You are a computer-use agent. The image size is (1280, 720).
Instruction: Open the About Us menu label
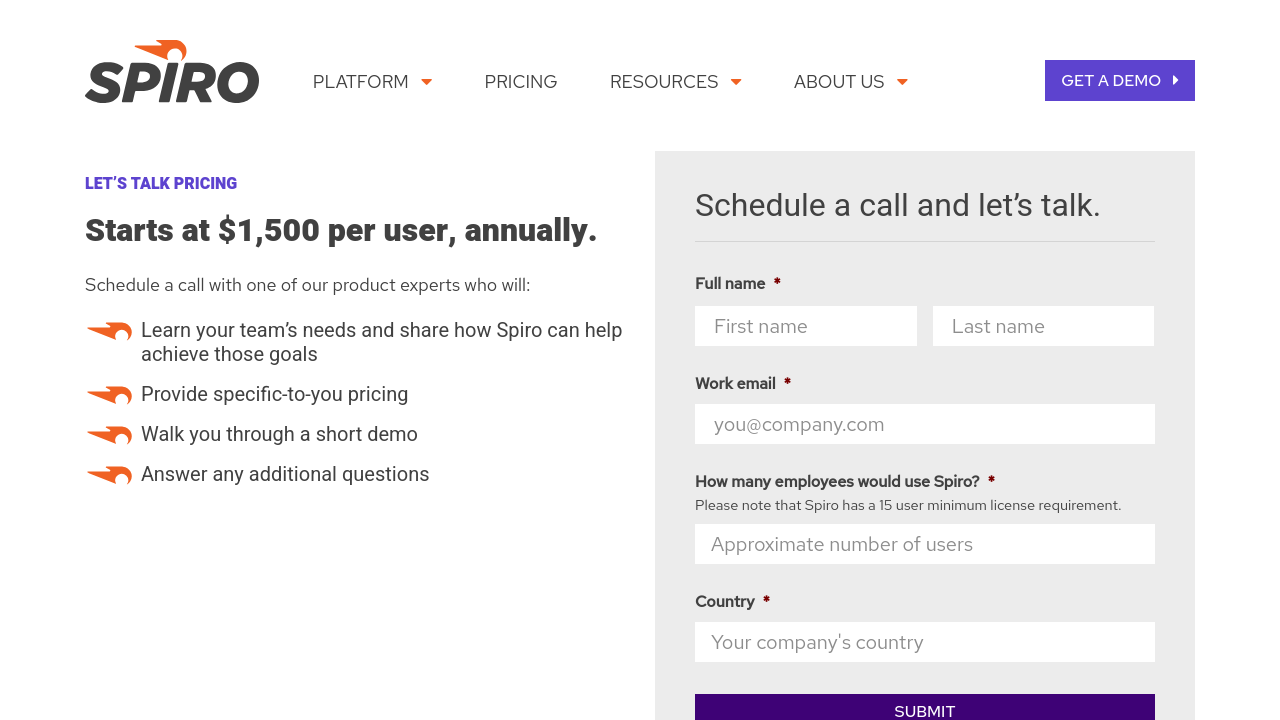pos(839,82)
